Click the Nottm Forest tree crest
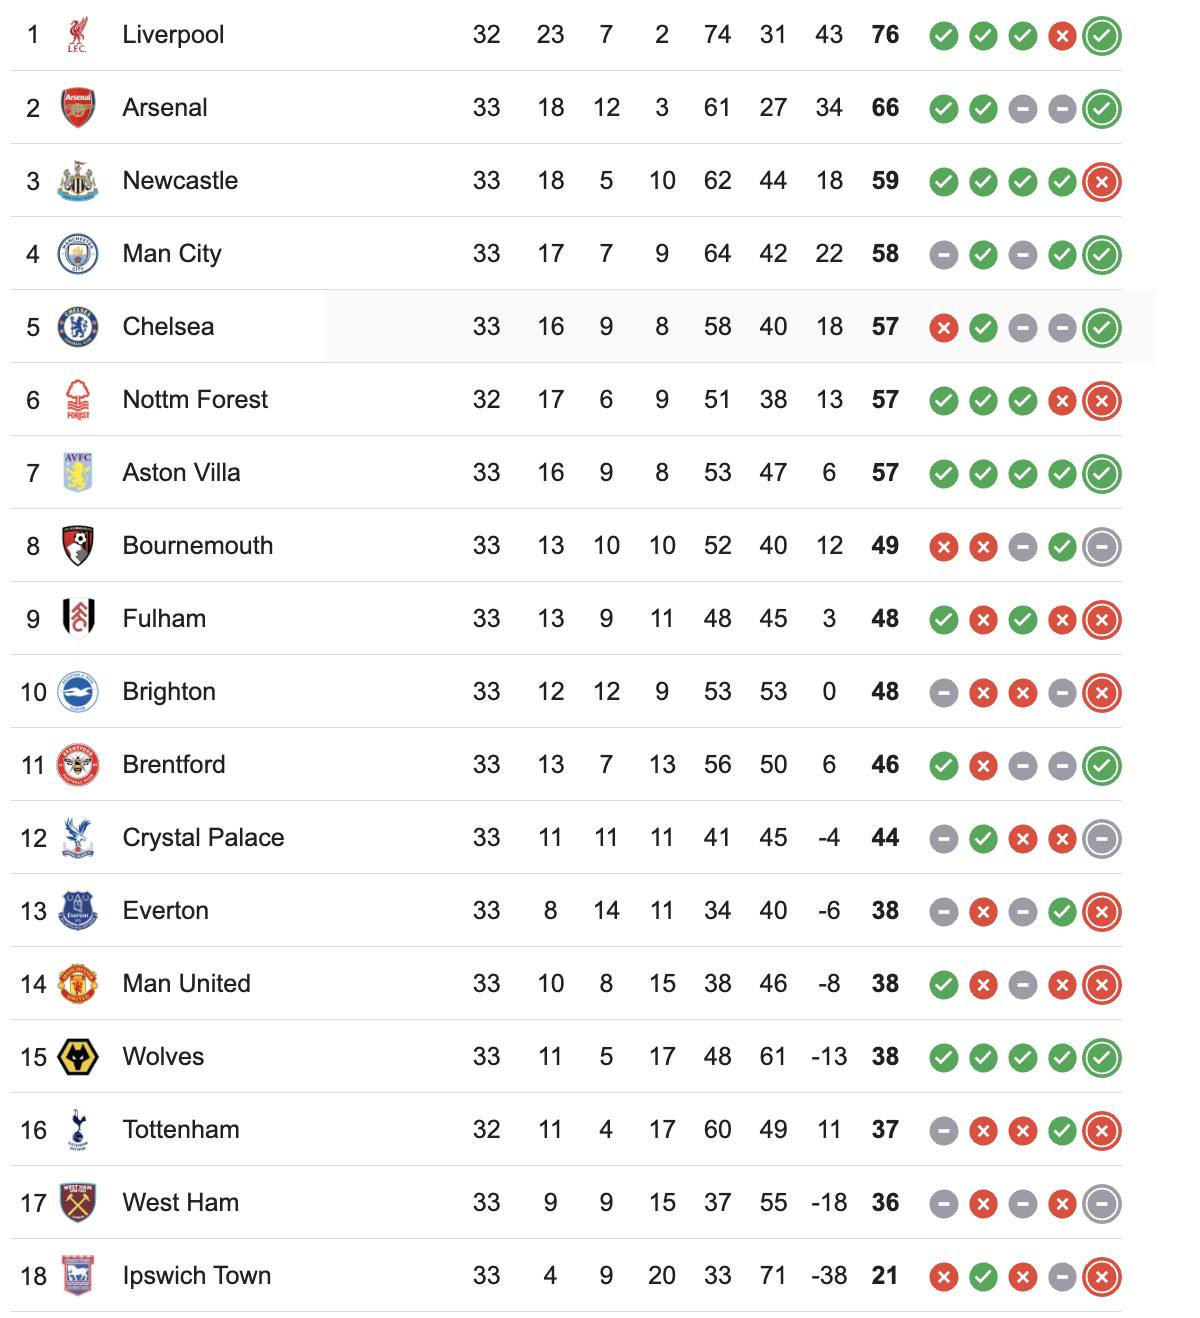The height and width of the screenshot is (1318, 1200). (x=77, y=400)
